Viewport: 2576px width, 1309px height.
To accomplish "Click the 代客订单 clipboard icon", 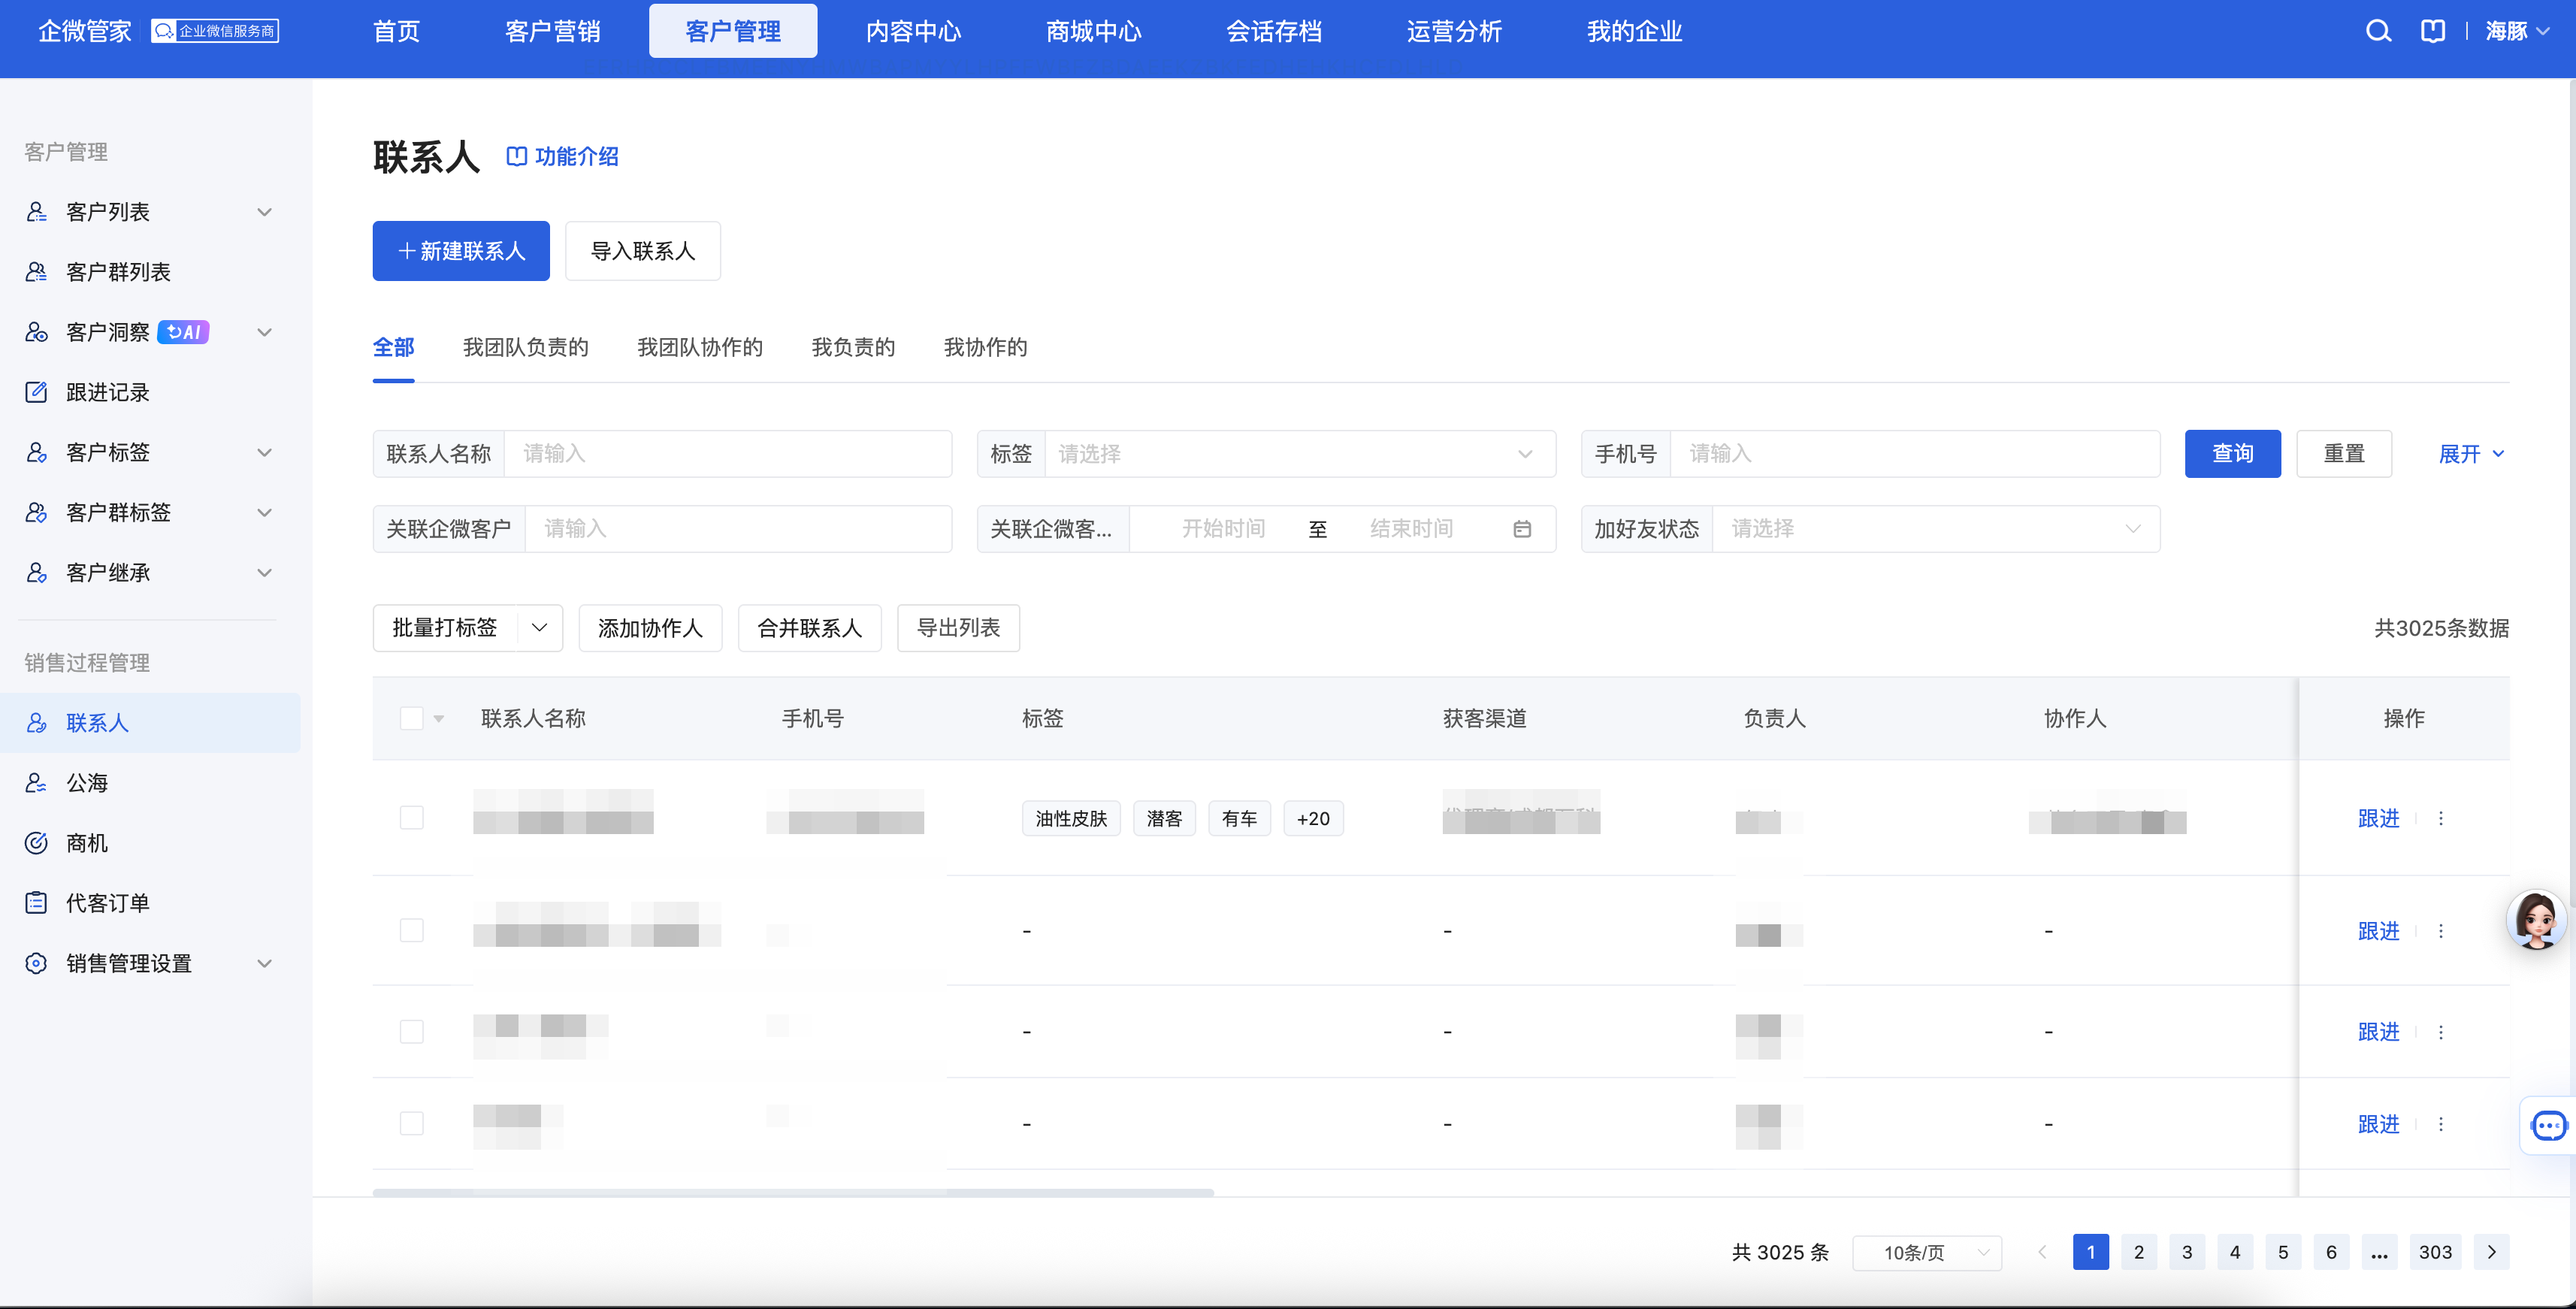I will click(36, 903).
